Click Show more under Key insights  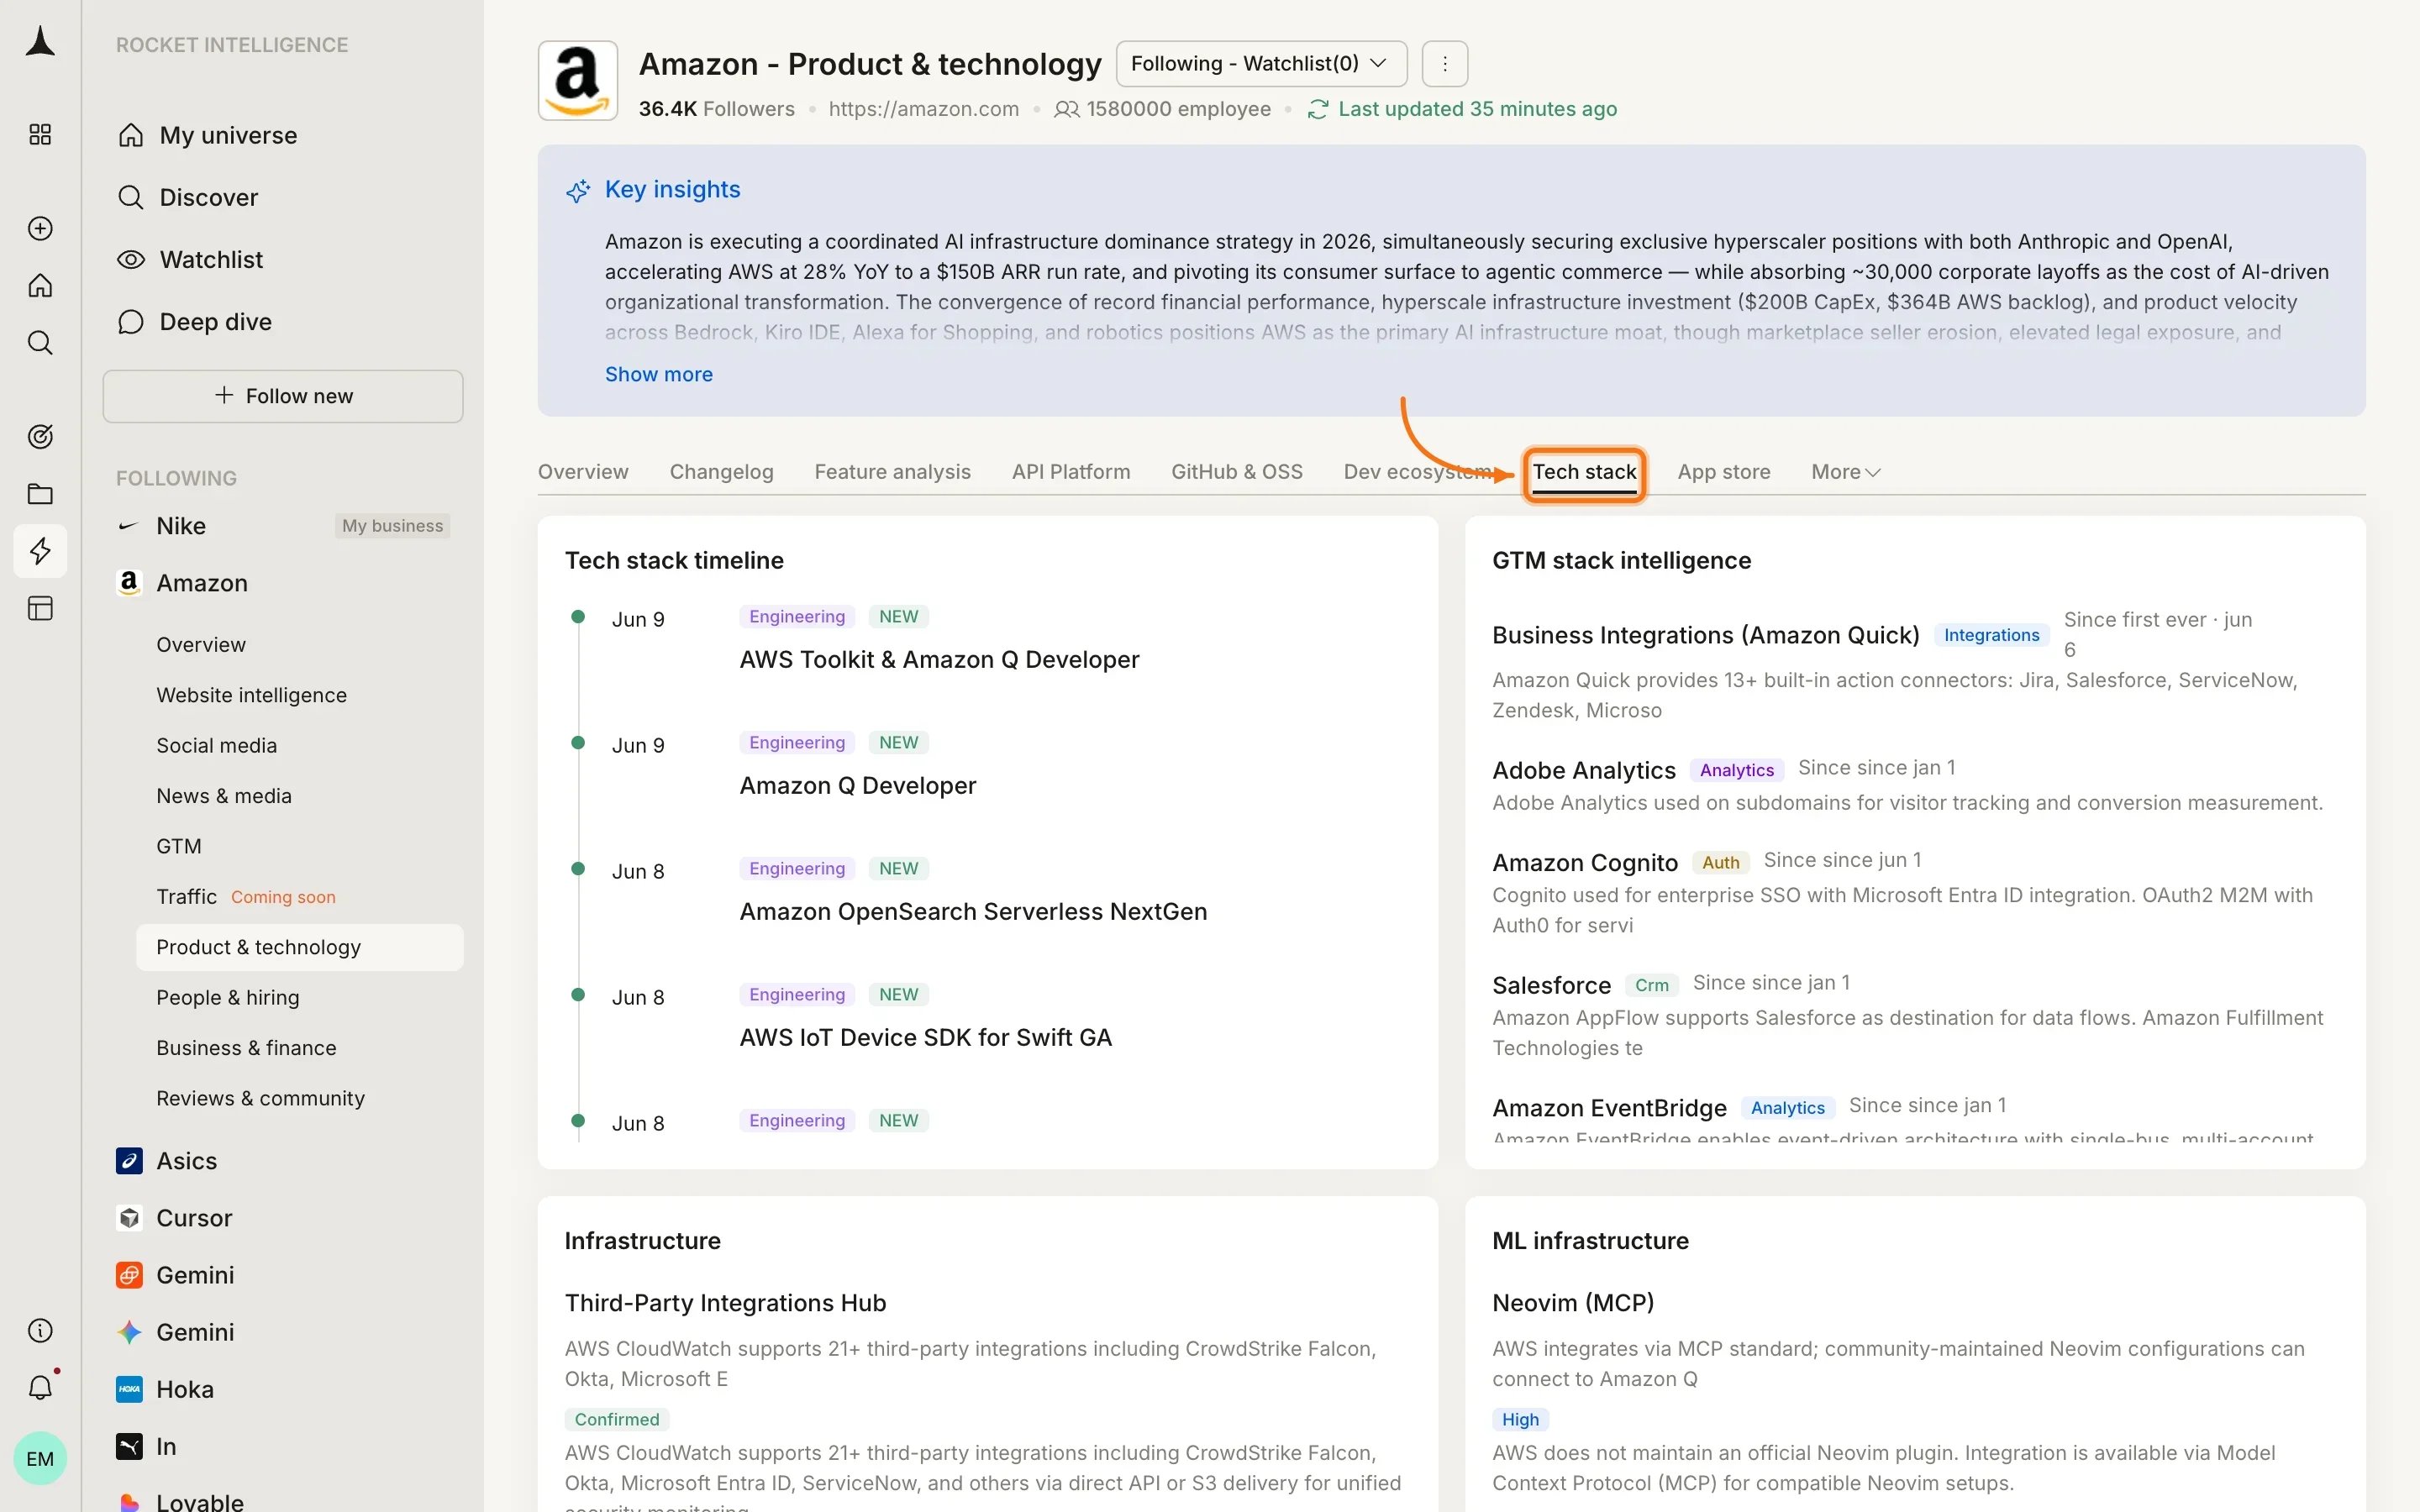(658, 374)
